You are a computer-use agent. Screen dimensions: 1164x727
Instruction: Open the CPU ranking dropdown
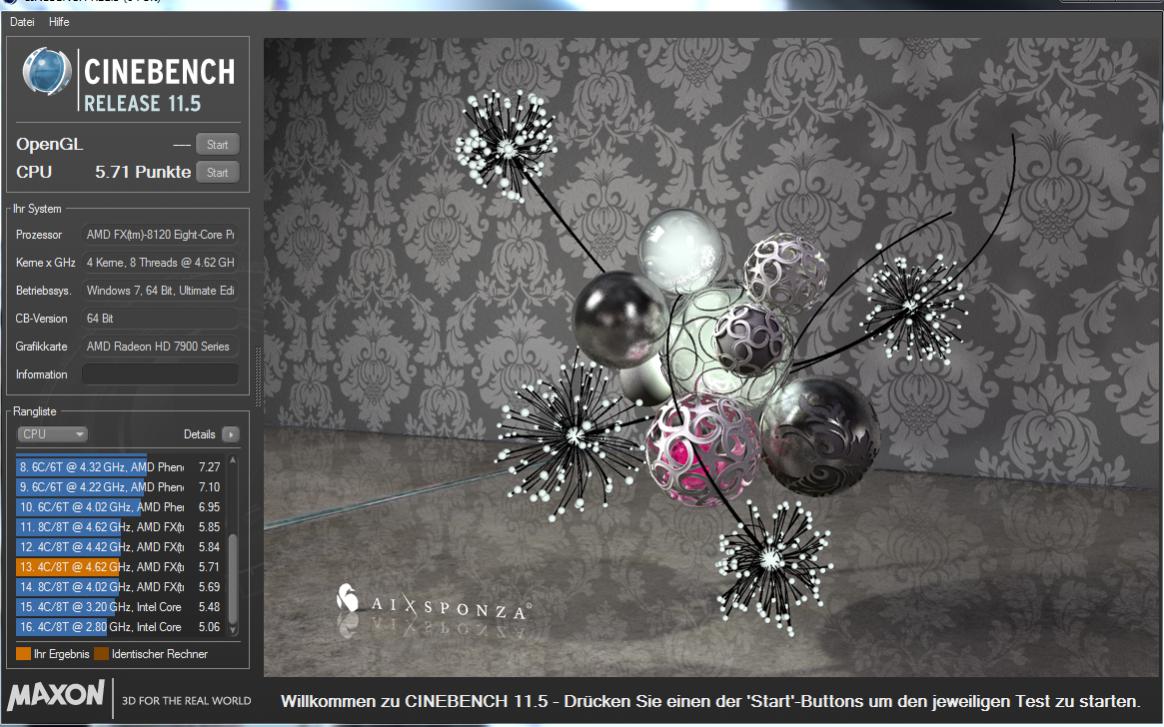52,434
